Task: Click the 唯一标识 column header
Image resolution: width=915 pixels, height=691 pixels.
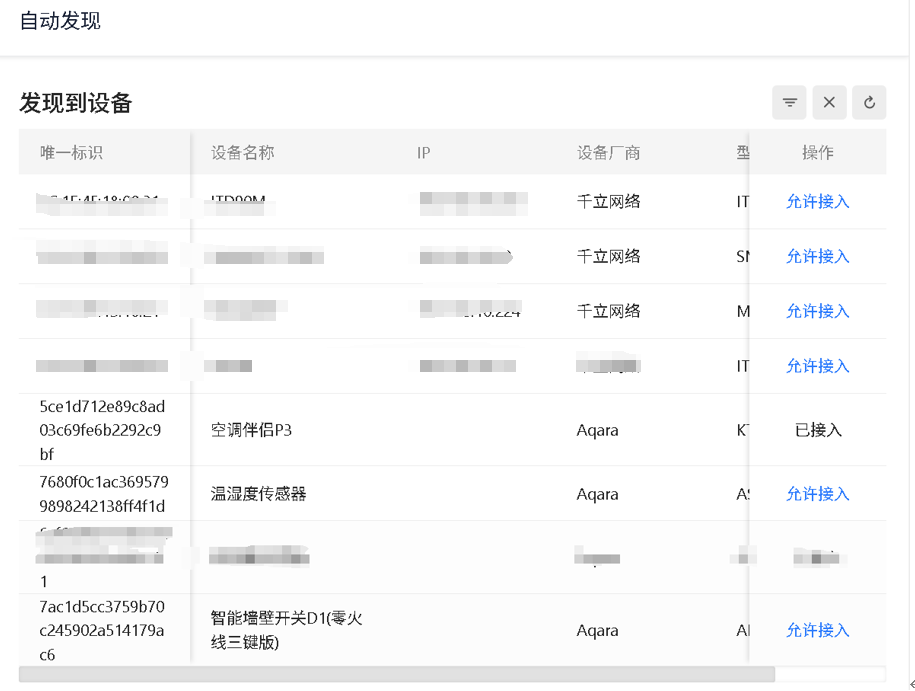Action: [71, 153]
